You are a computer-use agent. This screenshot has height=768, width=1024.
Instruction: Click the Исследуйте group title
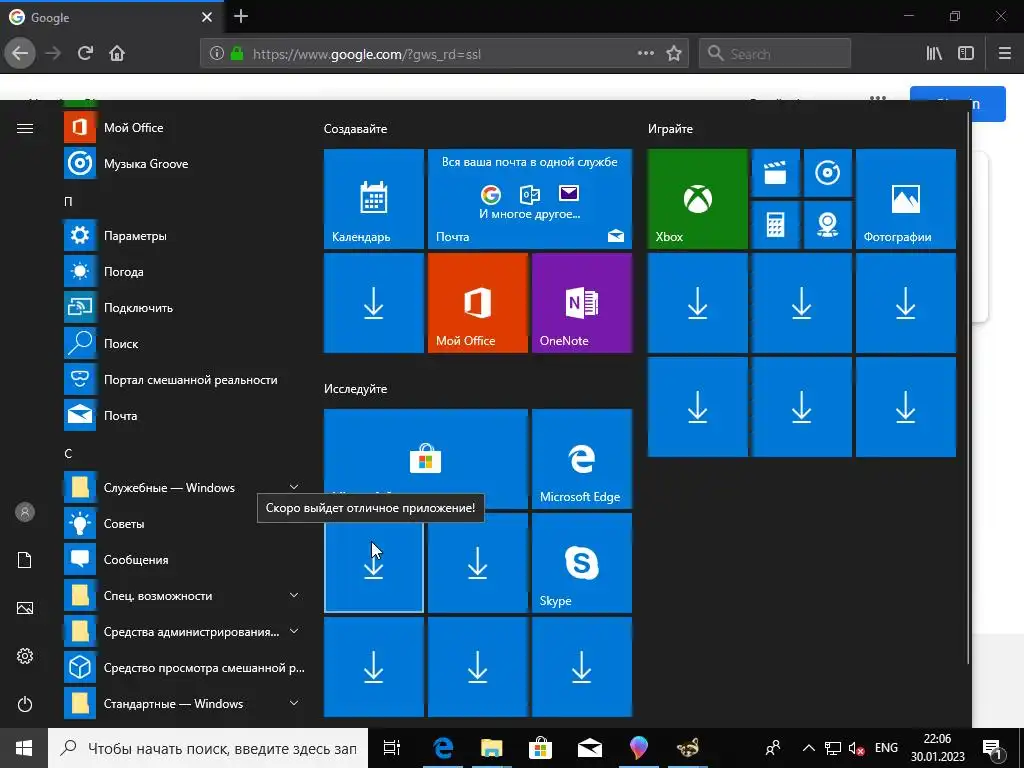point(355,389)
